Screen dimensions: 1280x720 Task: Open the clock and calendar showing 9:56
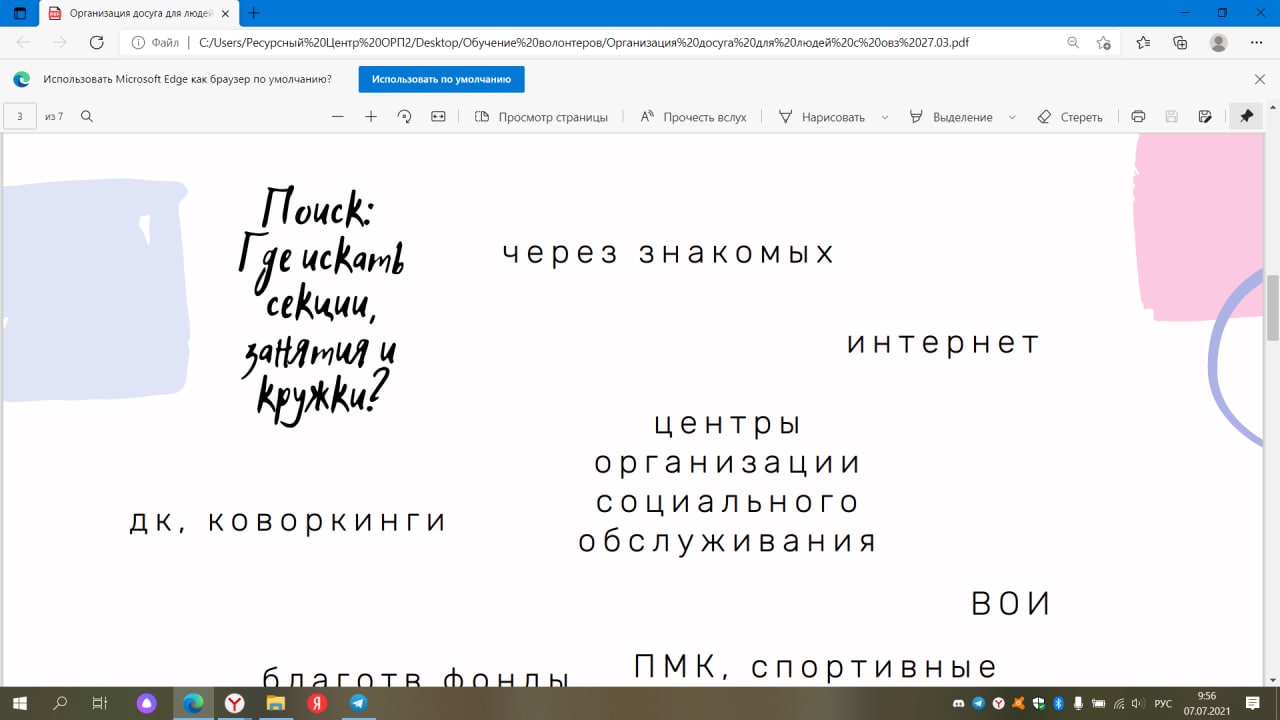pos(1207,703)
